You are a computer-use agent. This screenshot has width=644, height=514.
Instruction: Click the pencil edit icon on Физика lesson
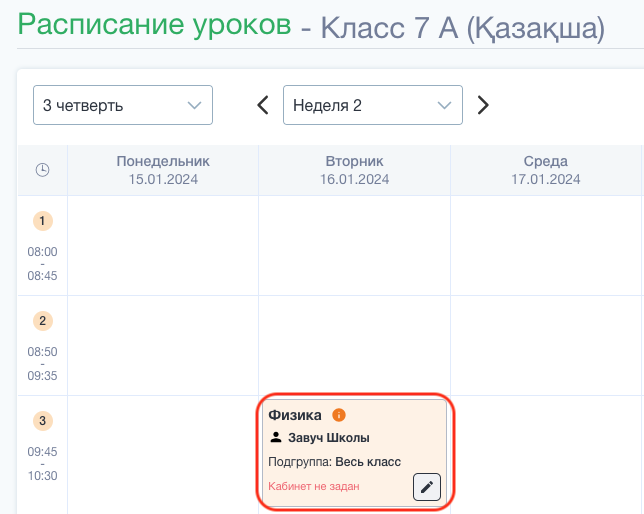pyautogui.click(x=427, y=487)
